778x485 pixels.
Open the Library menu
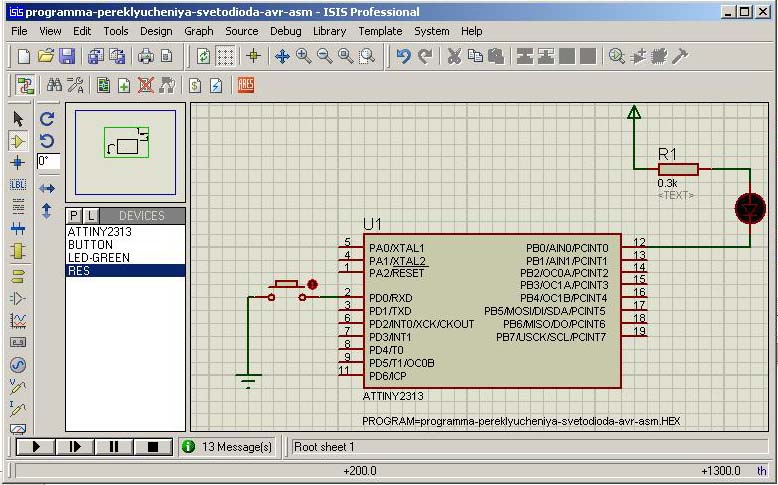[x=329, y=31]
